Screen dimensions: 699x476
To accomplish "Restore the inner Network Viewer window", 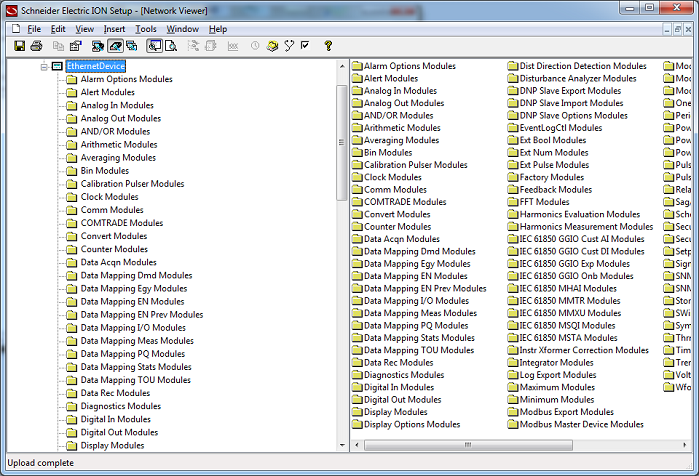I will pos(678,29).
